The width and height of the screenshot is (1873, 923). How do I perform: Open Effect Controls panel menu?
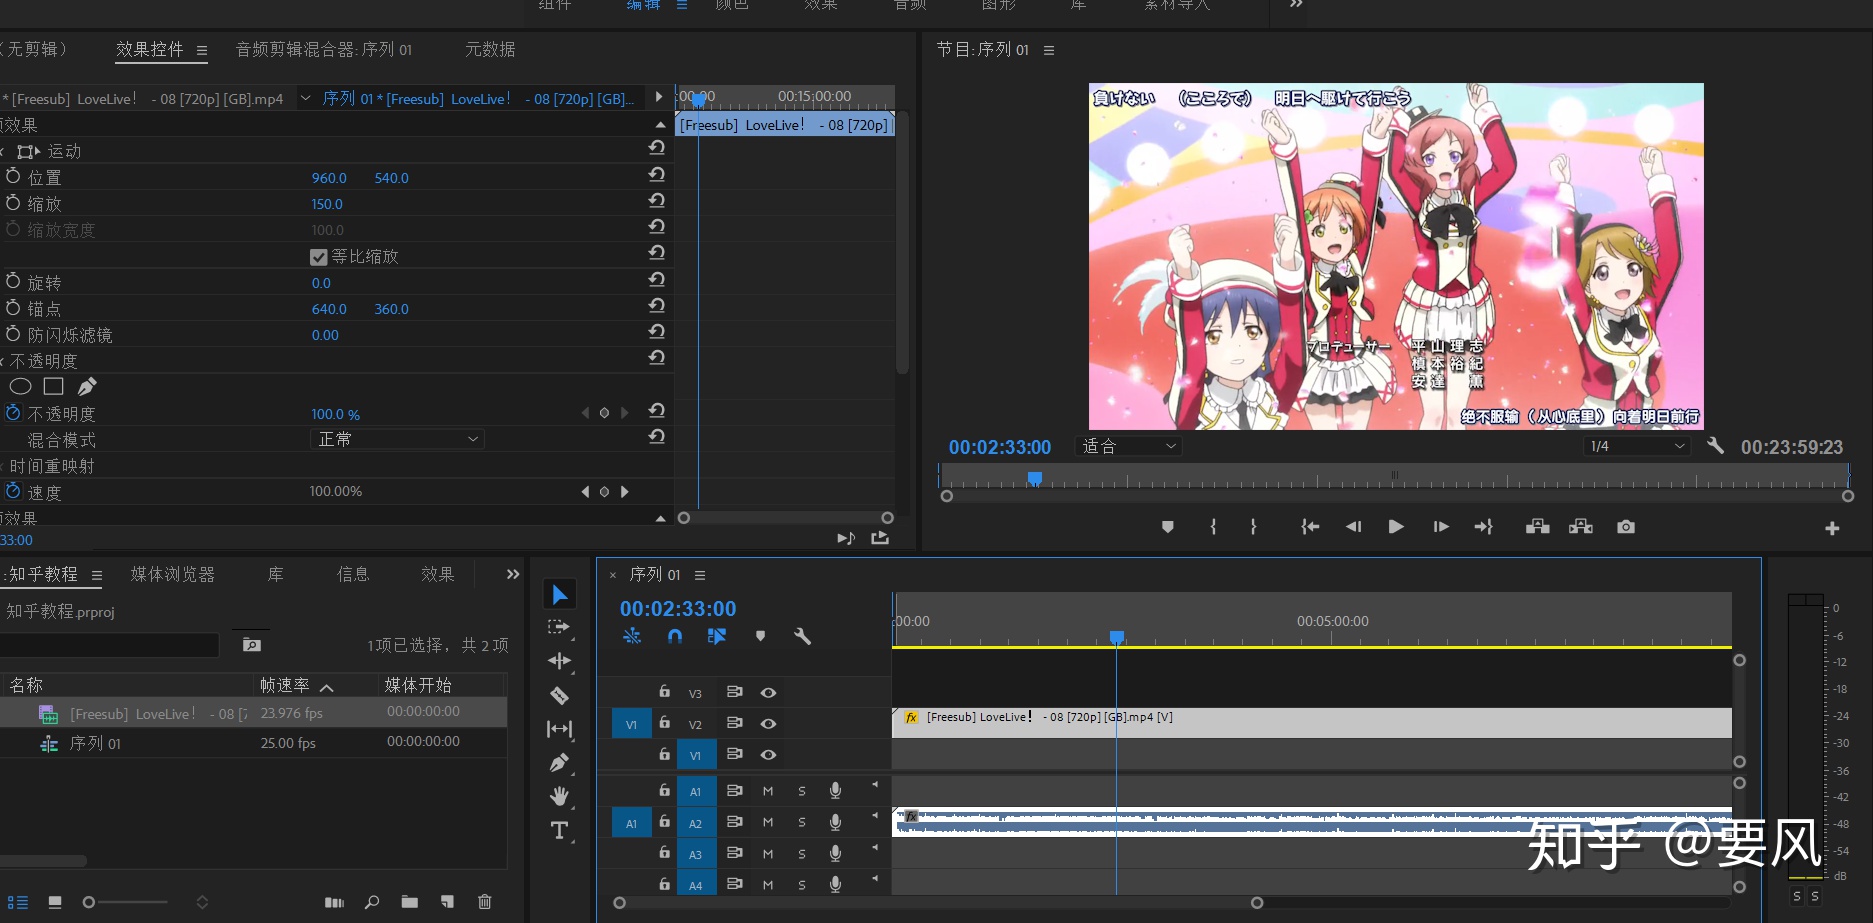point(202,50)
